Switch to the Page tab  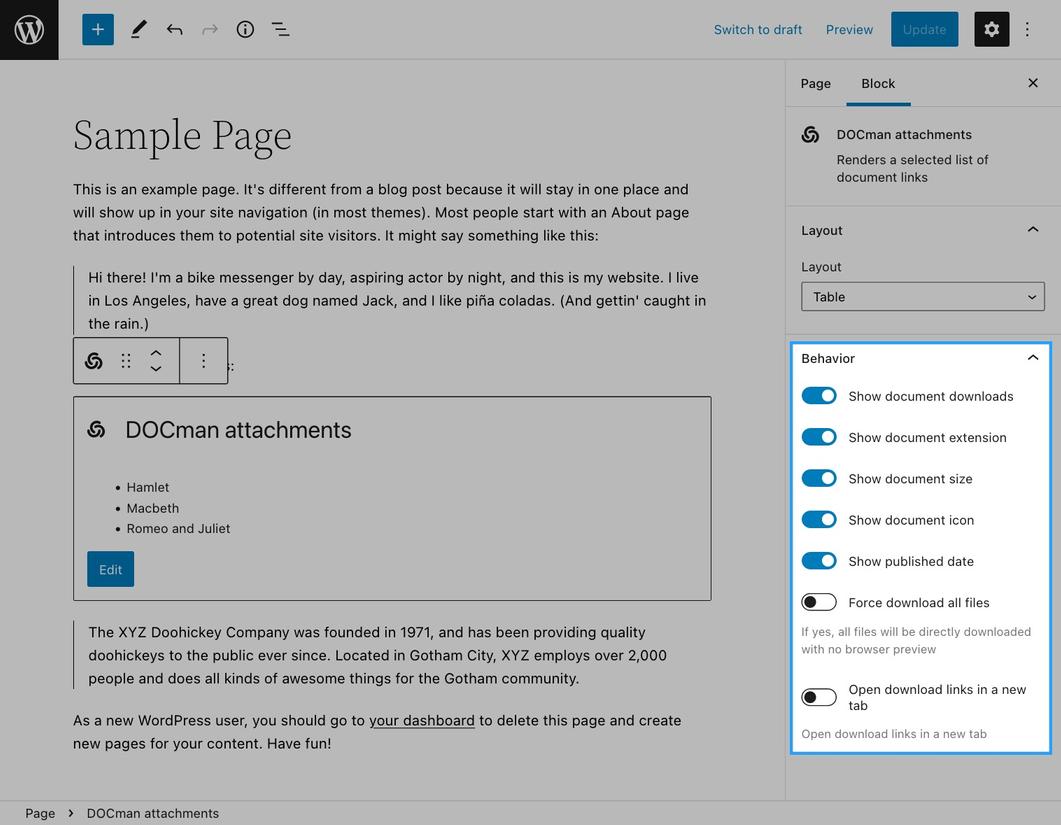click(815, 83)
